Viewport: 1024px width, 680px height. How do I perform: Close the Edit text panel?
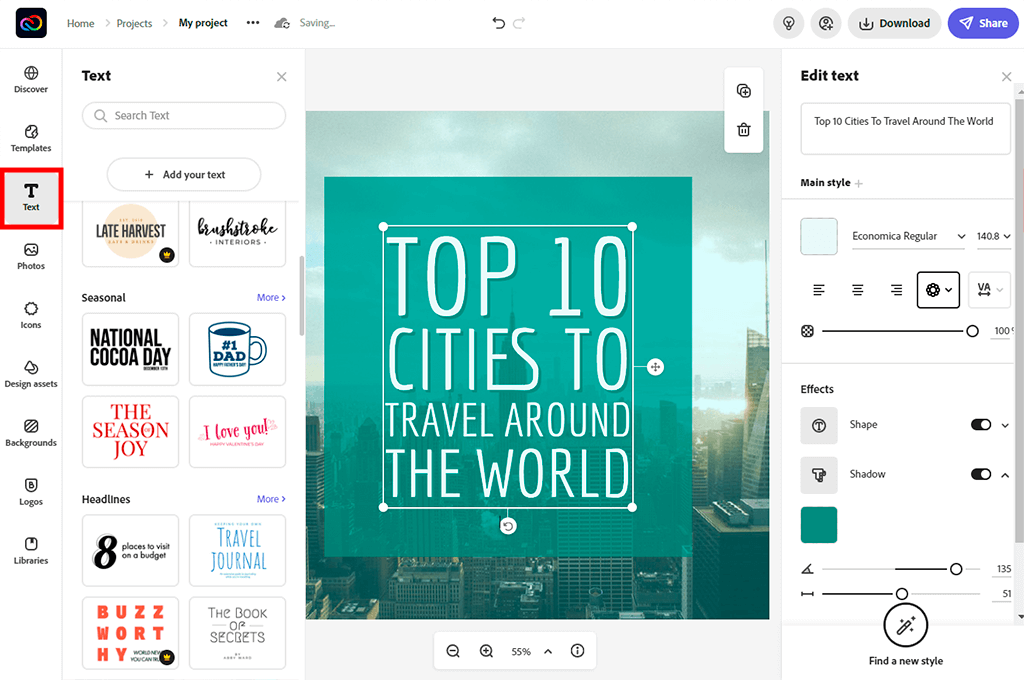1006,76
